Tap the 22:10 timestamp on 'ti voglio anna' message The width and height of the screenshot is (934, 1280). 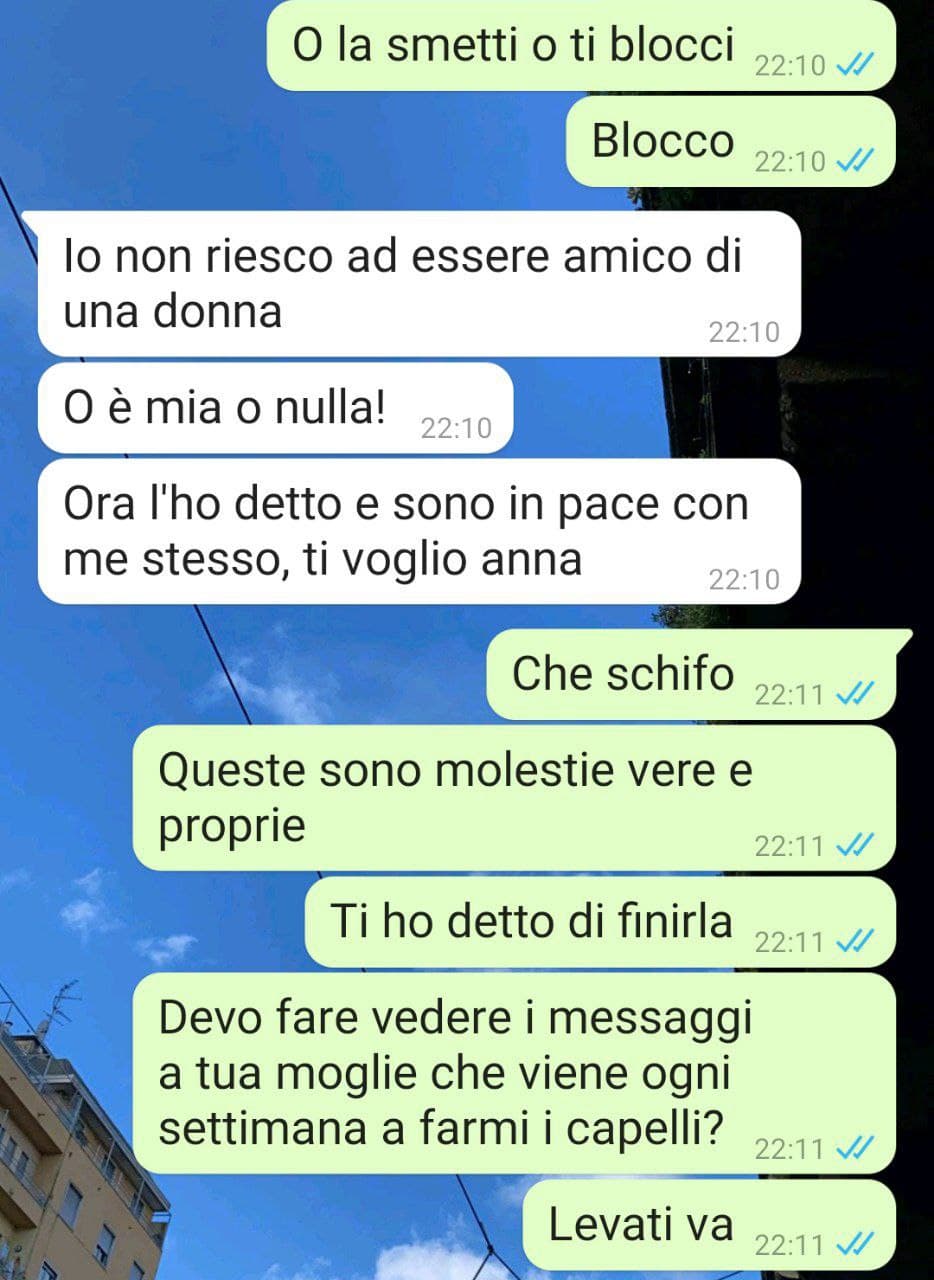coord(744,579)
